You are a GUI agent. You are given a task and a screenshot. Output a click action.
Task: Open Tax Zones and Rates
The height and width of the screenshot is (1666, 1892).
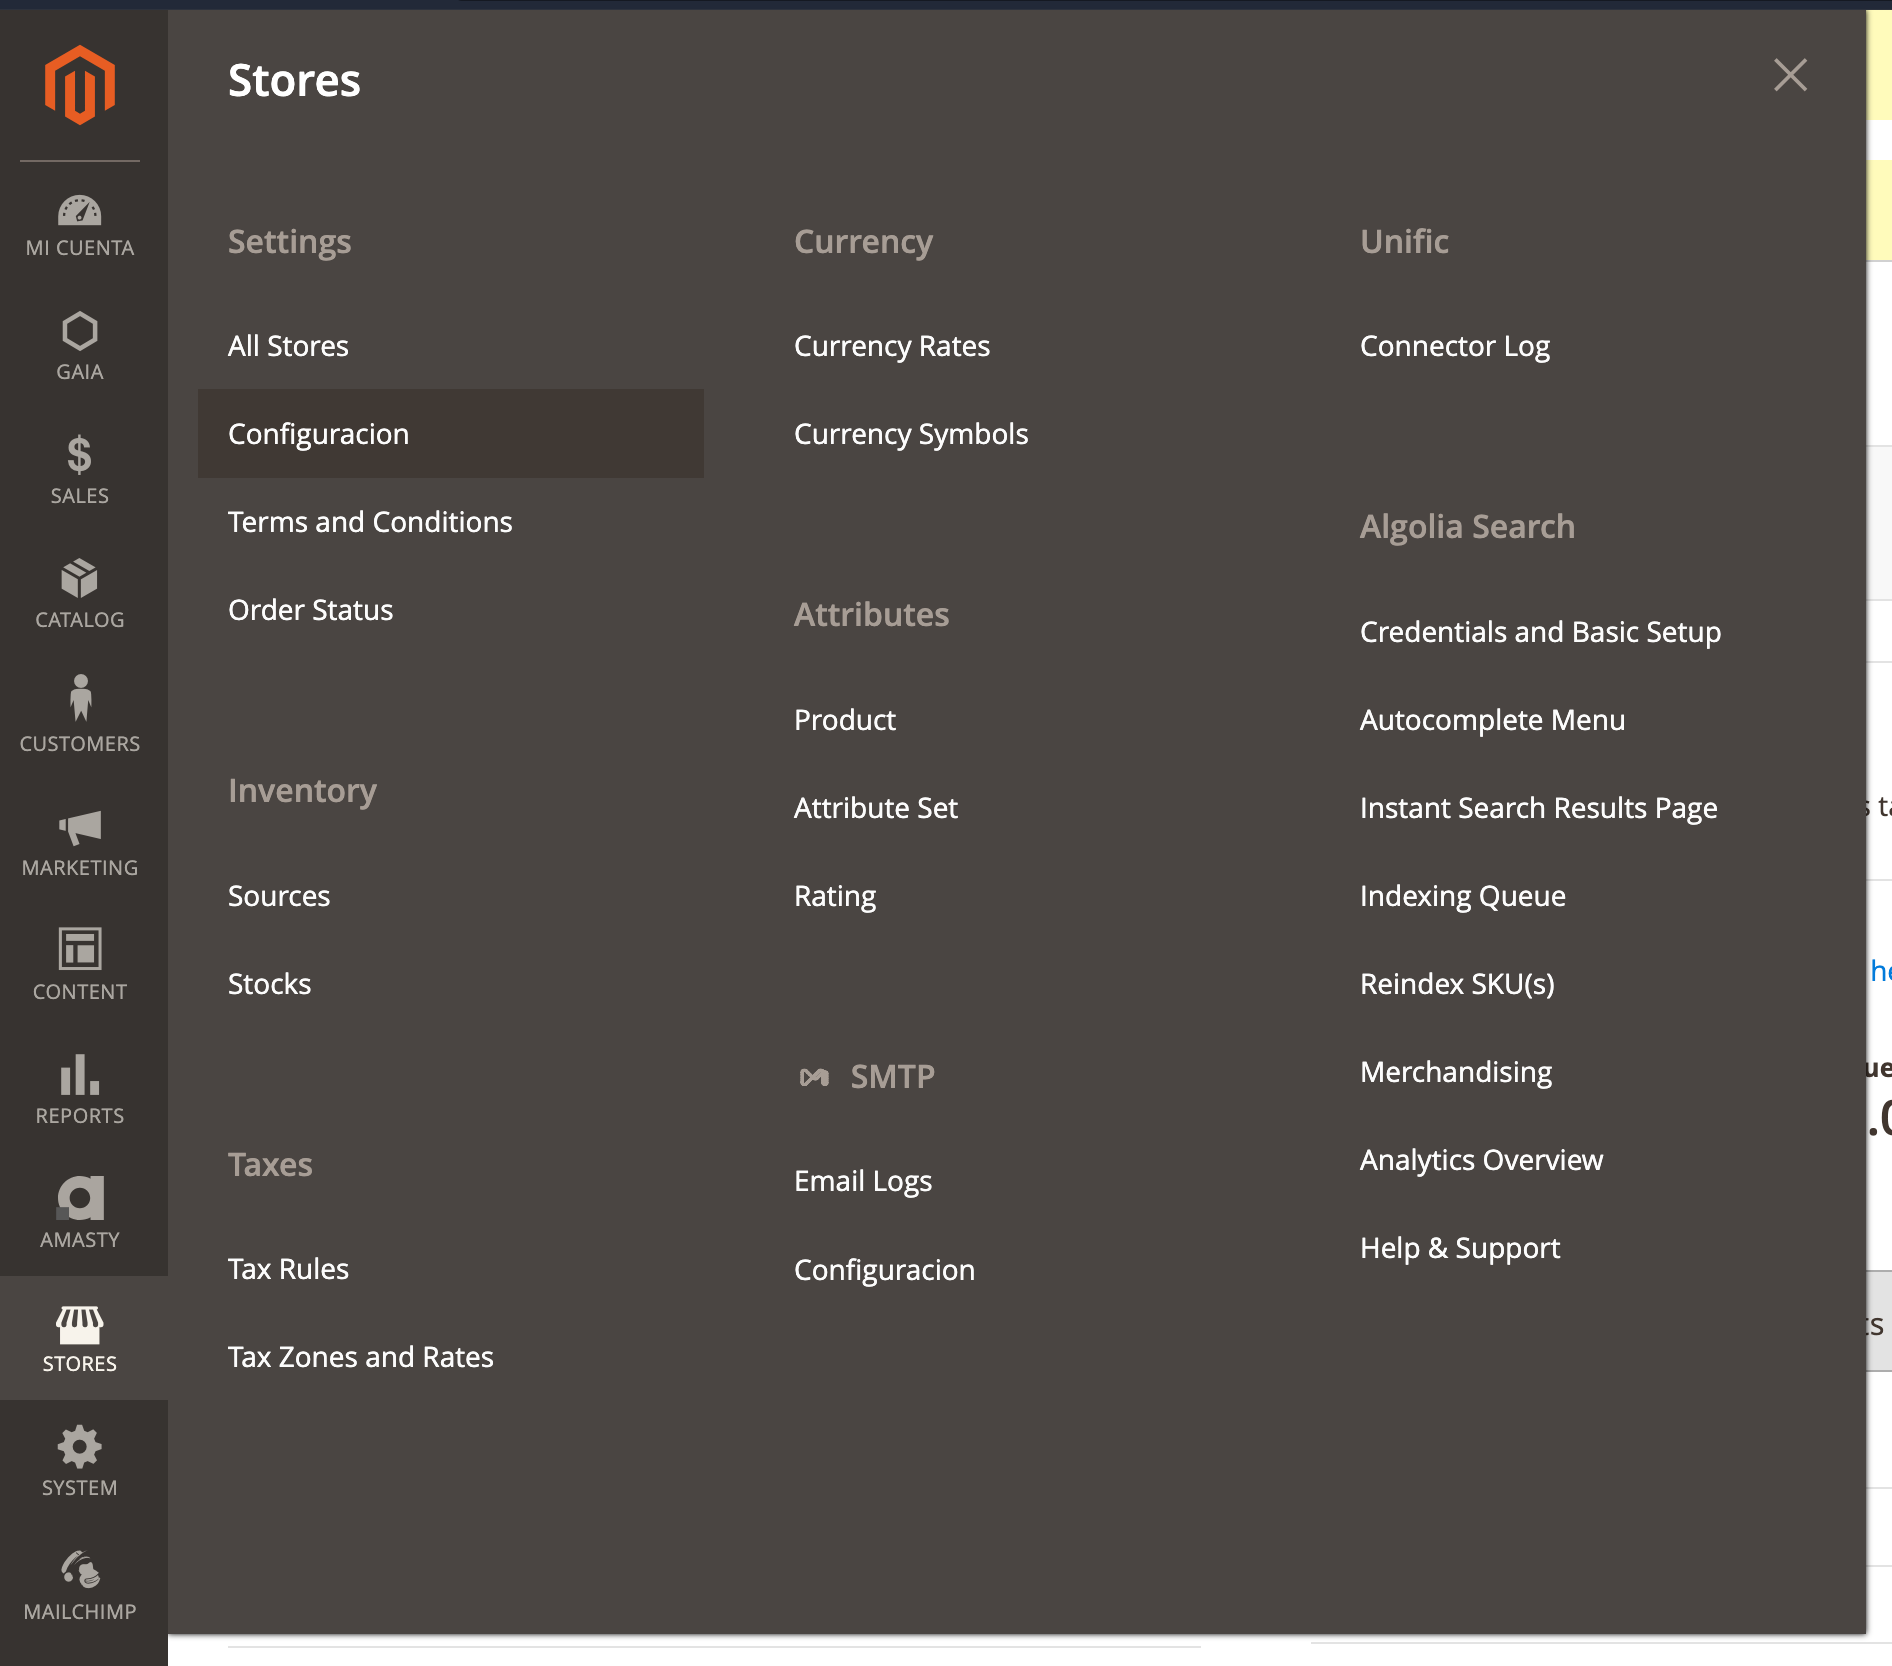click(x=360, y=1357)
